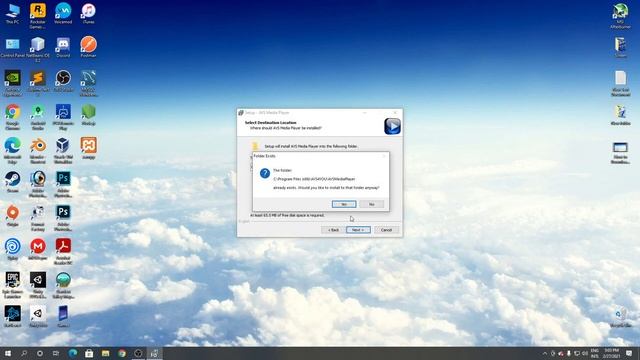Open MSI Afterburner desktop icon

pyautogui.click(x=620, y=16)
